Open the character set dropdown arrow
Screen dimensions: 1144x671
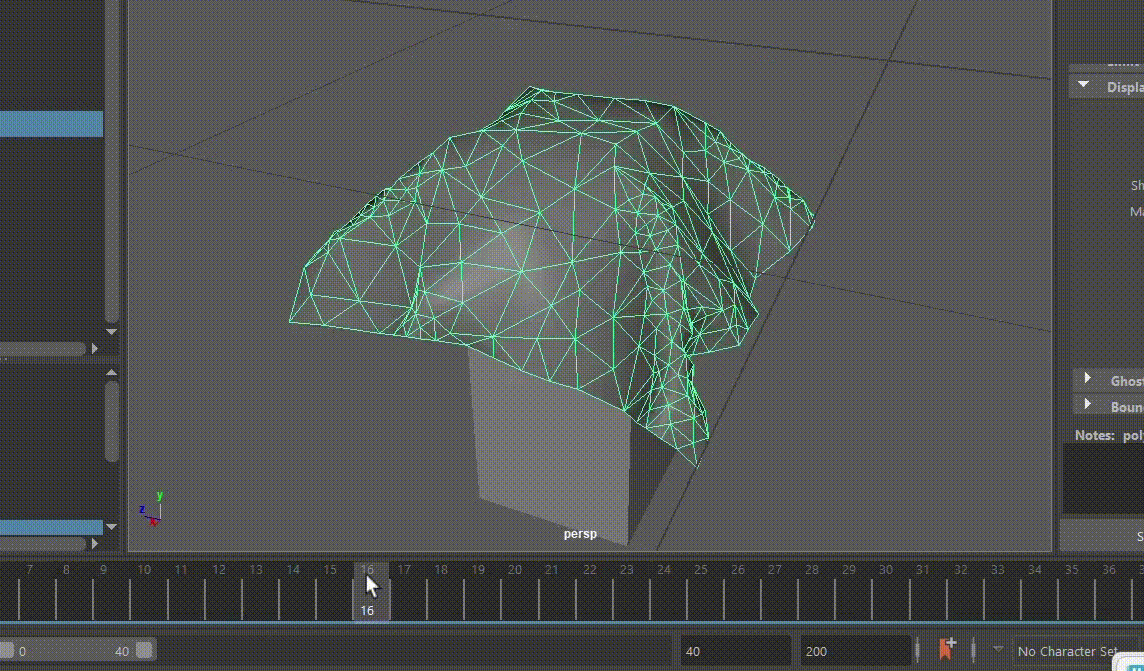click(x=997, y=650)
